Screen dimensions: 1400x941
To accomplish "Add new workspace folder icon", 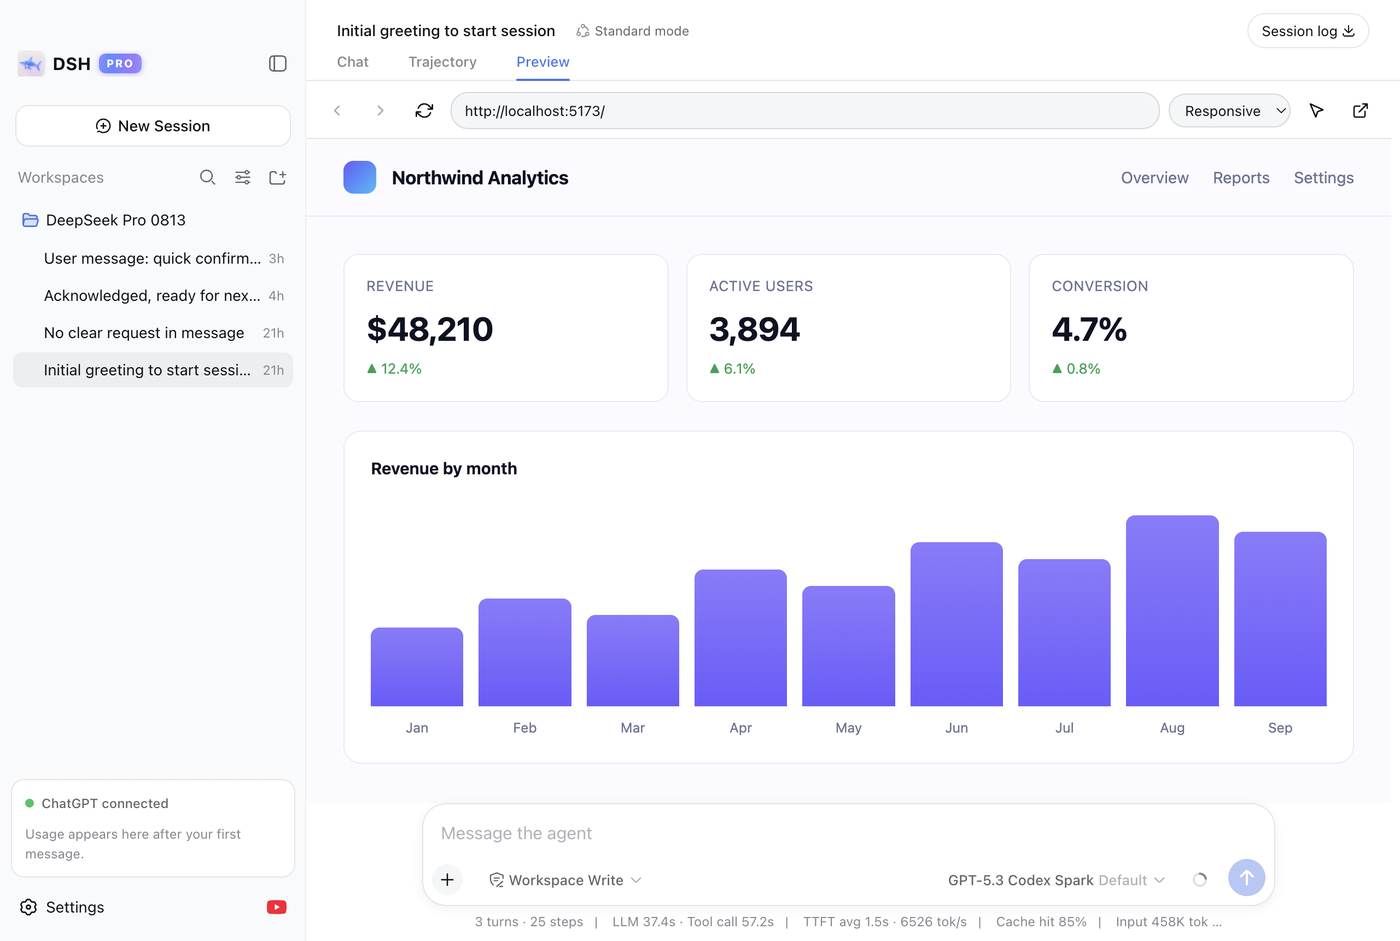I will [278, 177].
